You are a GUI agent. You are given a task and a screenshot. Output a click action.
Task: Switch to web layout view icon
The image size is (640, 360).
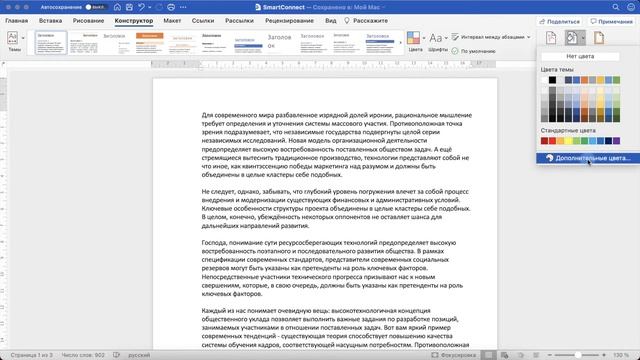point(504,355)
